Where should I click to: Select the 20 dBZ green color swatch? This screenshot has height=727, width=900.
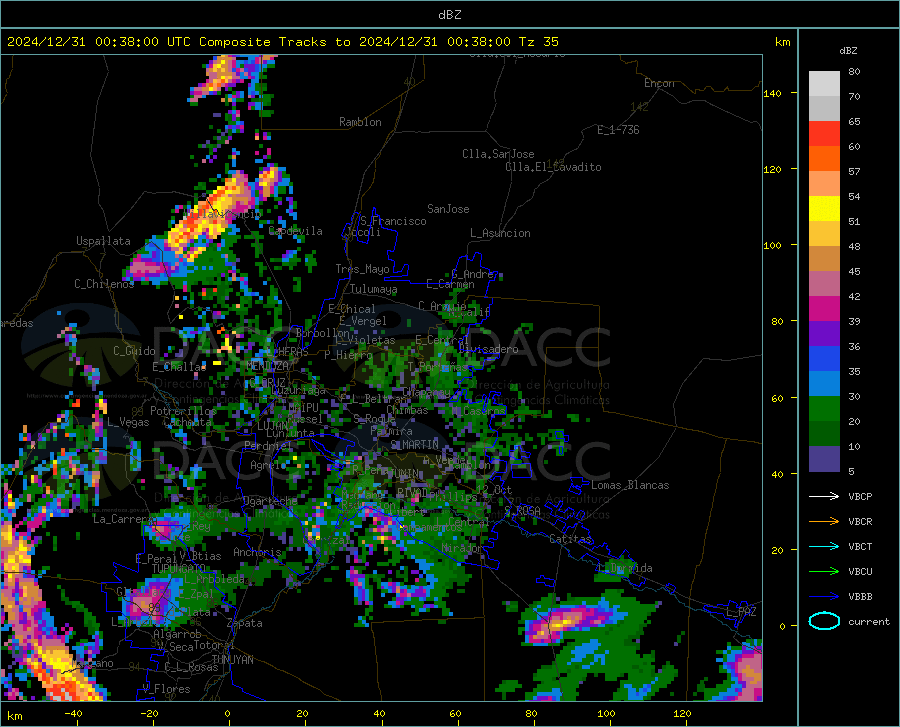click(824, 409)
